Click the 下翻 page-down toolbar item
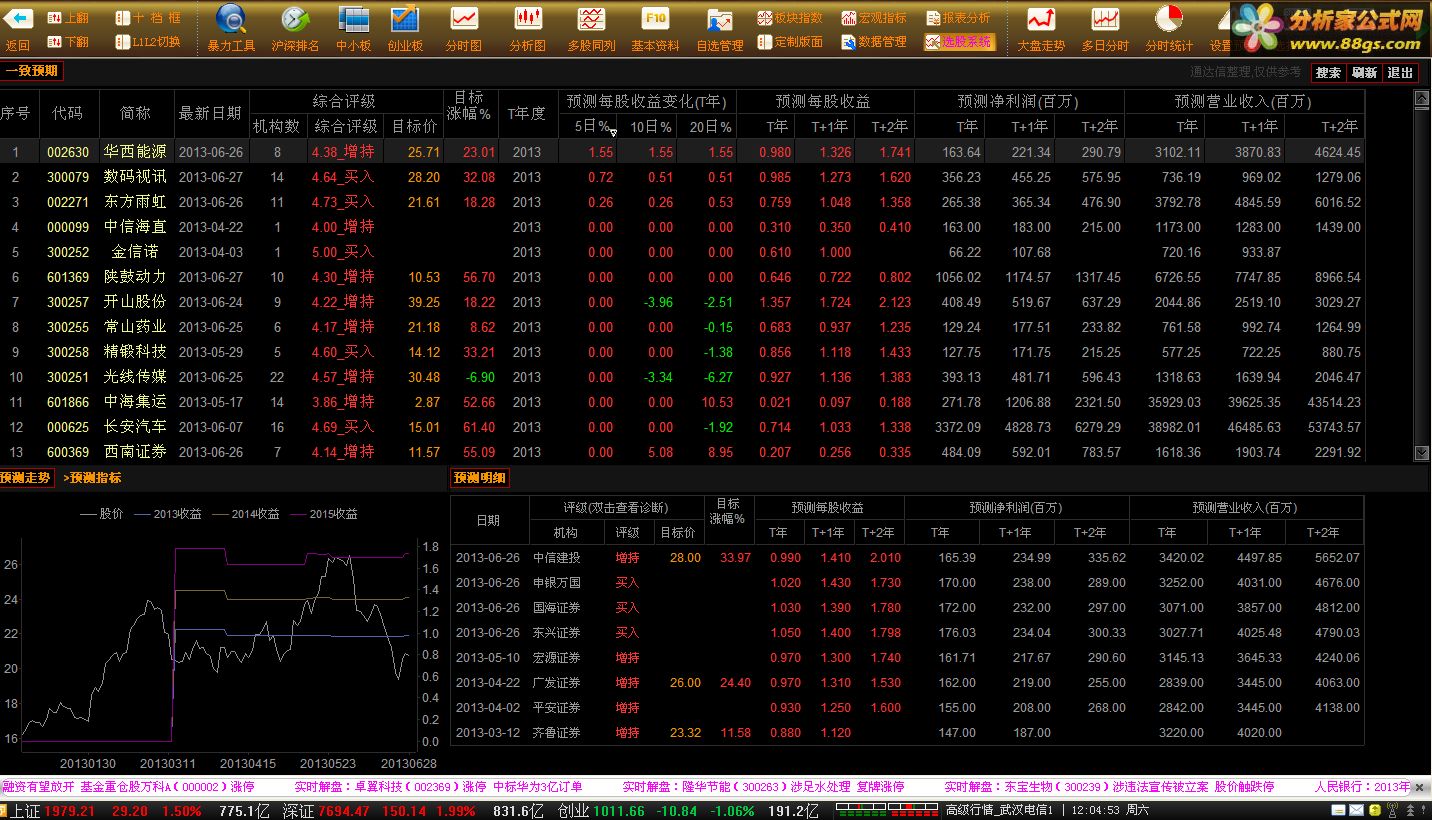This screenshot has width=1432, height=820. coord(69,42)
